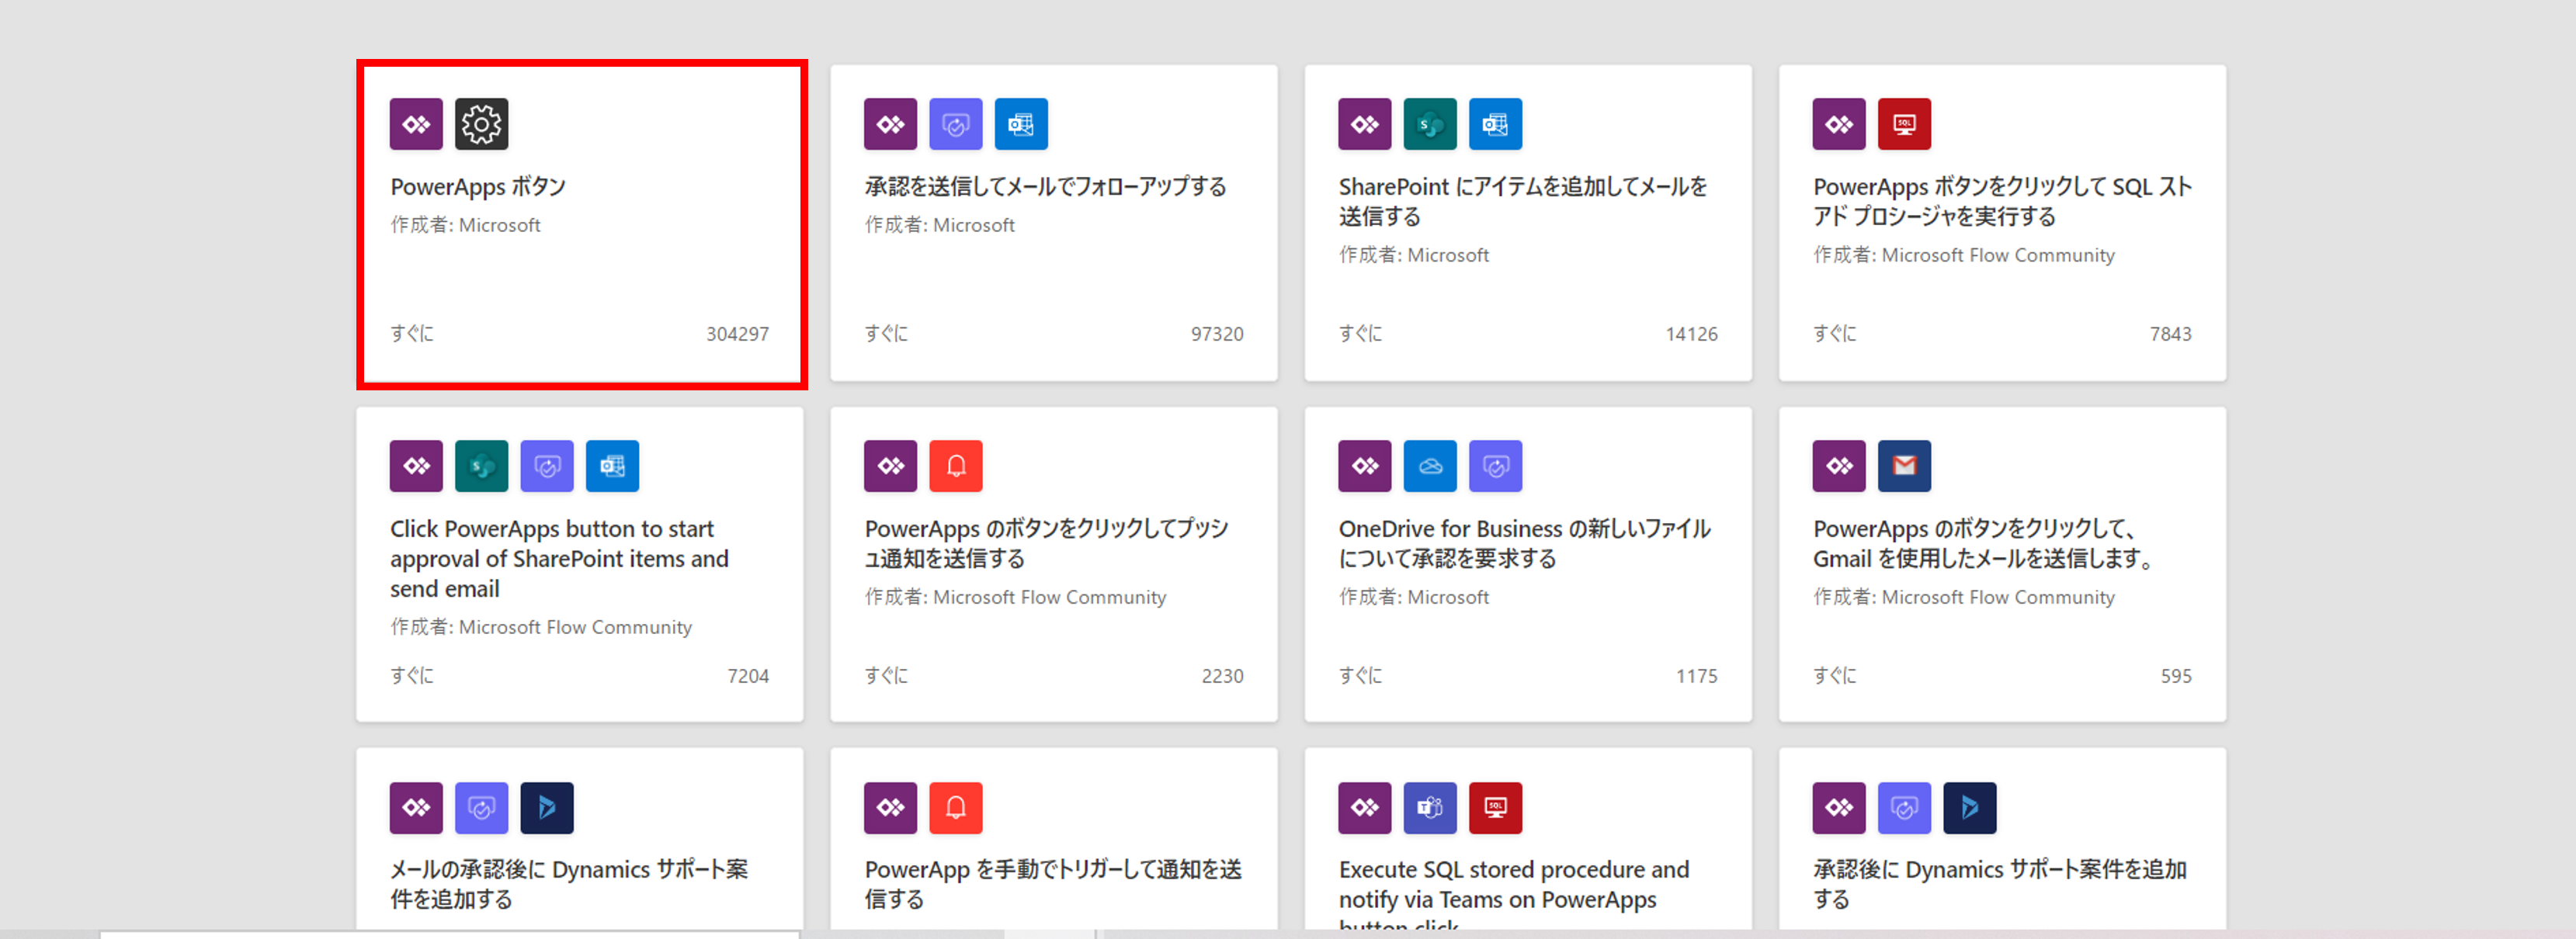Image resolution: width=2576 pixels, height=939 pixels.
Task: Click PowerApps icon on PowerApps ボタン card
Action: (416, 124)
